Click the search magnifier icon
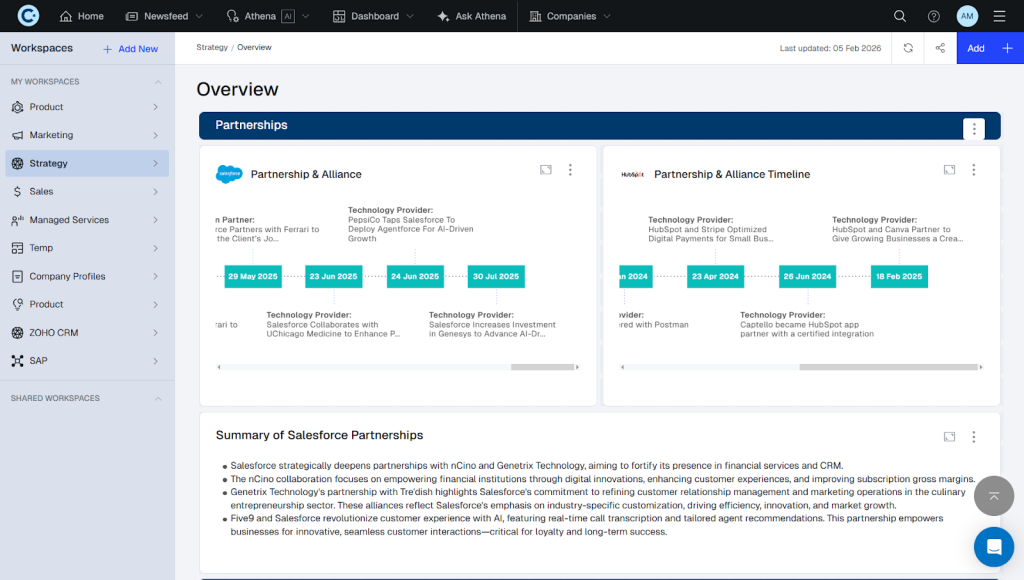This screenshot has width=1024, height=580. pos(899,15)
